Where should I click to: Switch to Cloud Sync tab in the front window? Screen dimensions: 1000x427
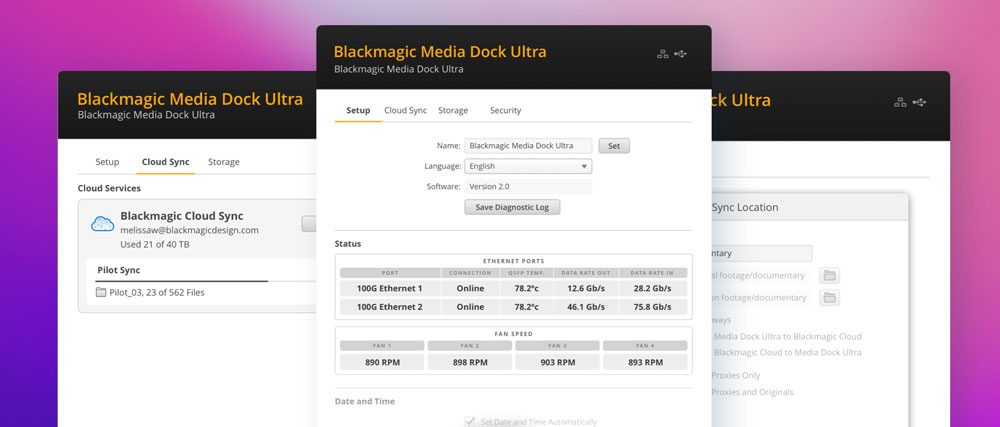pyautogui.click(x=406, y=110)
